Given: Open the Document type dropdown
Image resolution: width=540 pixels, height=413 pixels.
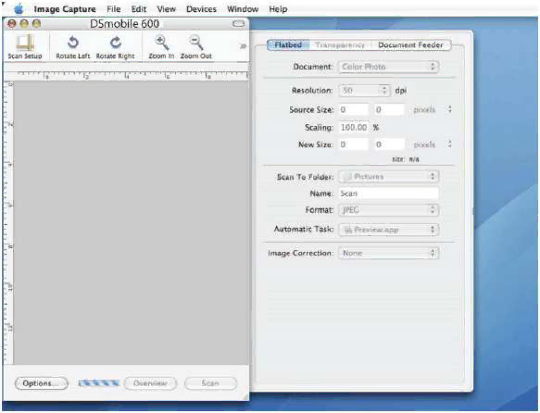Looking at the screenshot, I should click(388, 66).
